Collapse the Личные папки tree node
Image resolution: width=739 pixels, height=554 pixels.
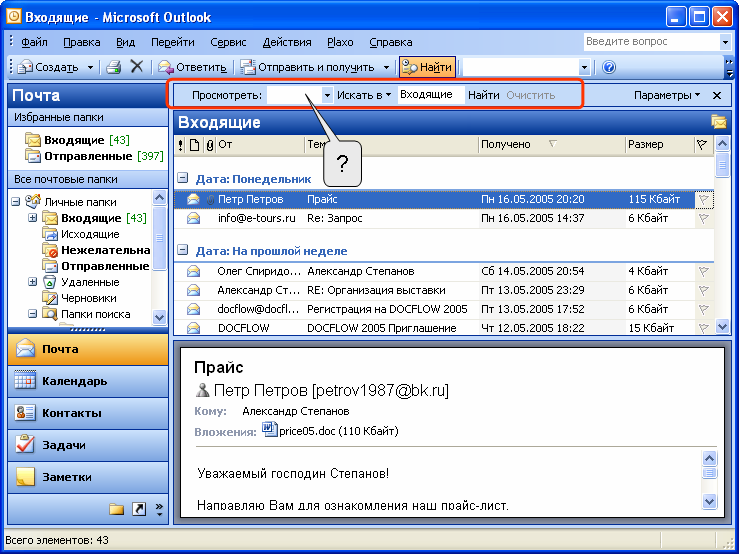click(x=16, y=202)
